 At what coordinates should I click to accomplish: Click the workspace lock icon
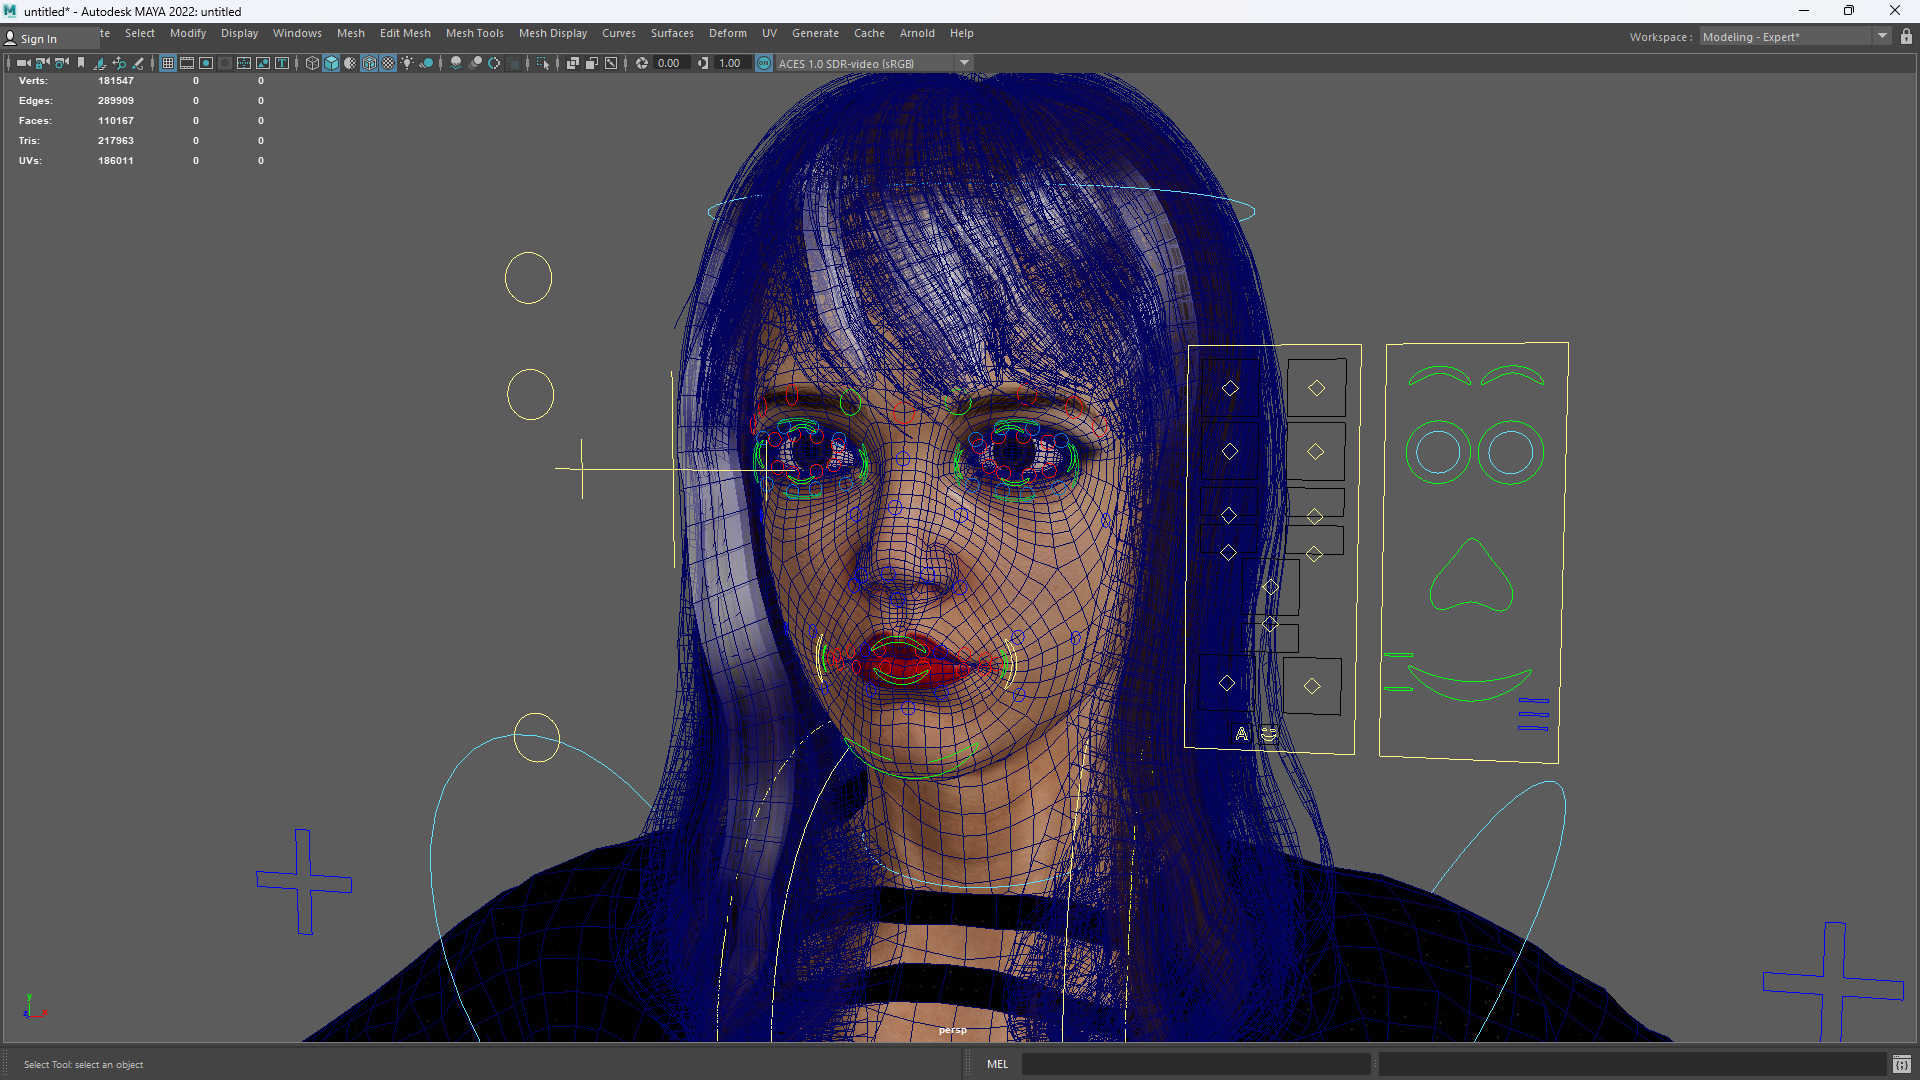coord(1906,37)
